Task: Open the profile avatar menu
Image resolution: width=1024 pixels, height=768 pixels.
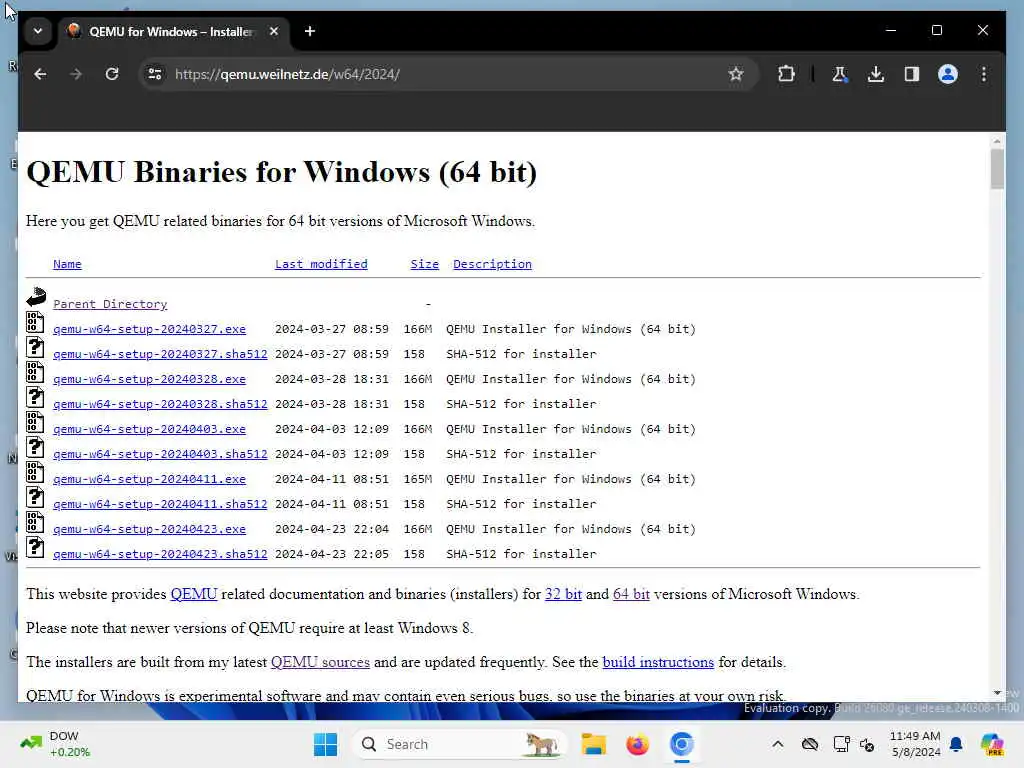Action: [948, 74]
